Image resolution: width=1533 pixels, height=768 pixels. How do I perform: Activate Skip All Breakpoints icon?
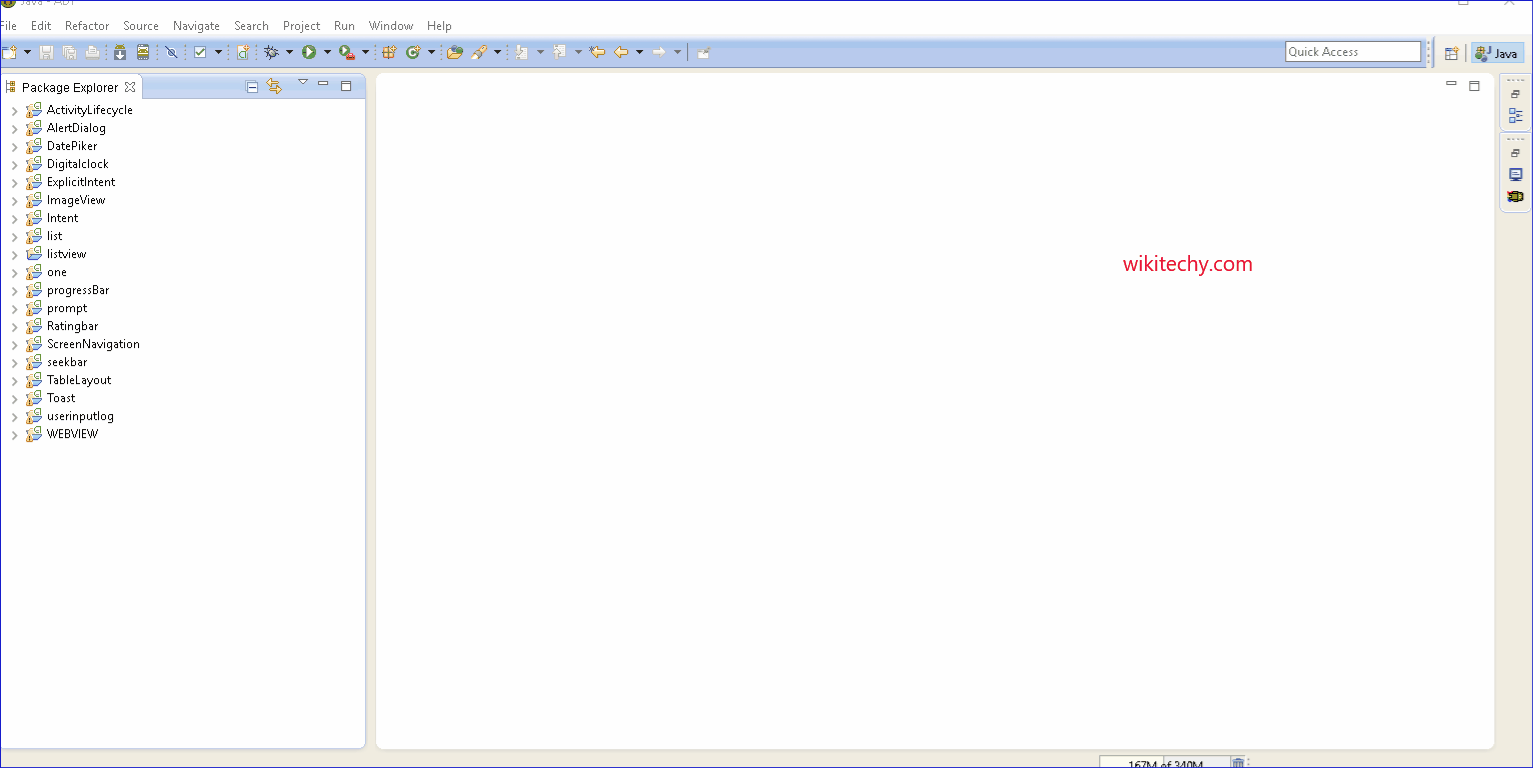coord(170,52)
